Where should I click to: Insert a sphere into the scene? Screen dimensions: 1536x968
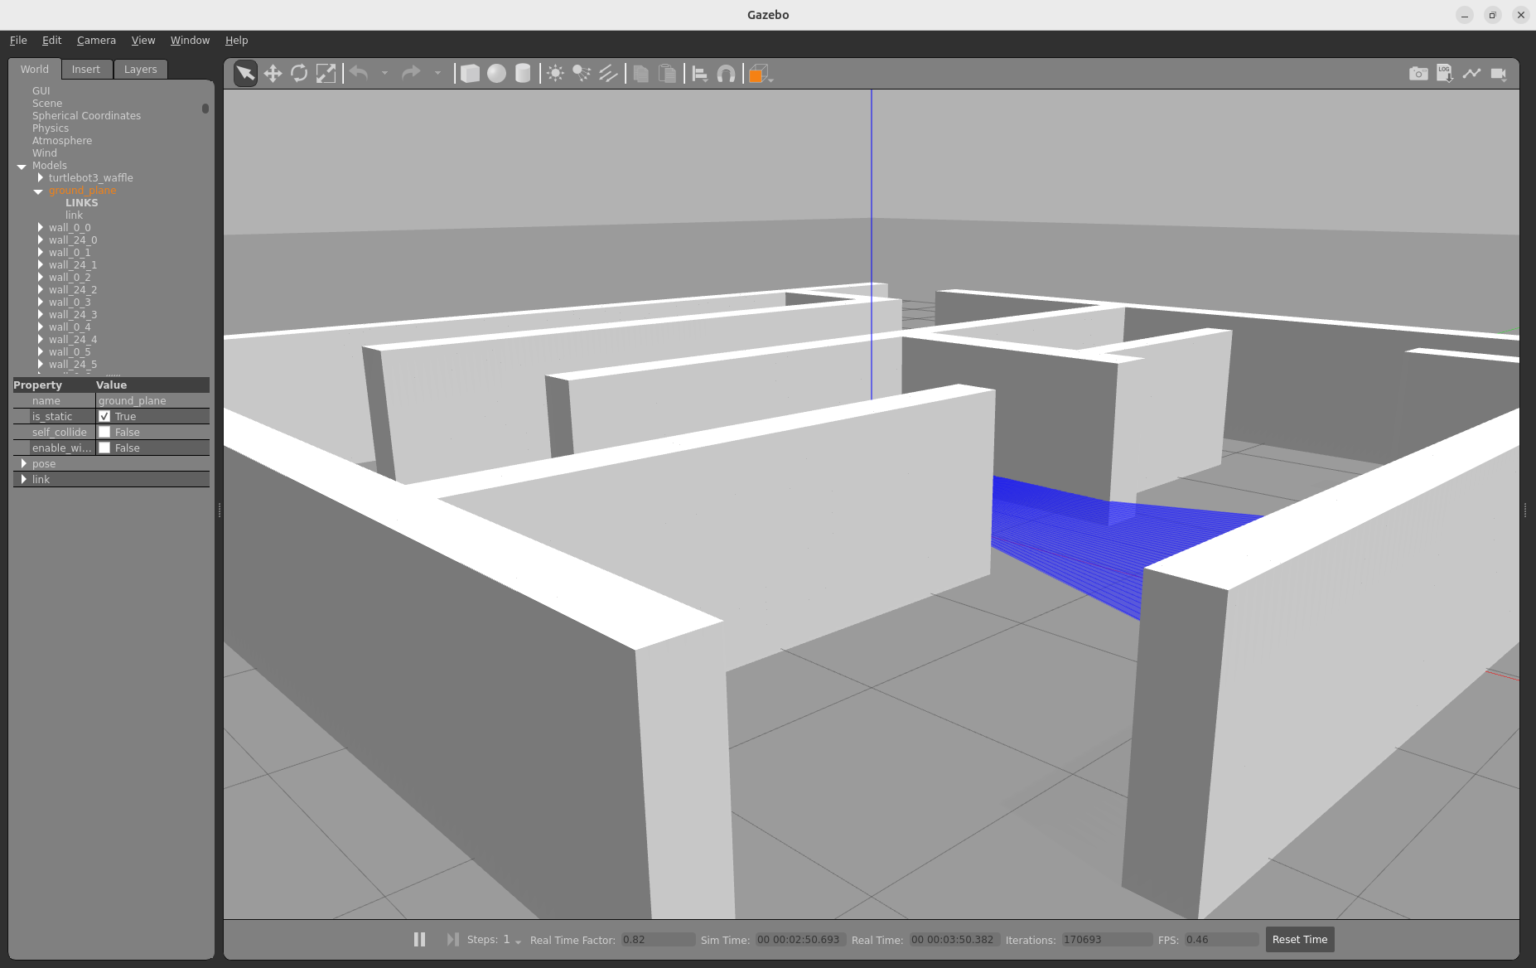coord(496,72)
